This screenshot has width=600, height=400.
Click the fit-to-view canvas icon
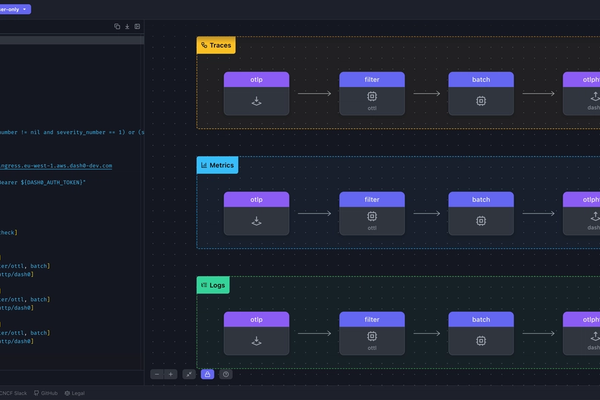coord(189,374)
